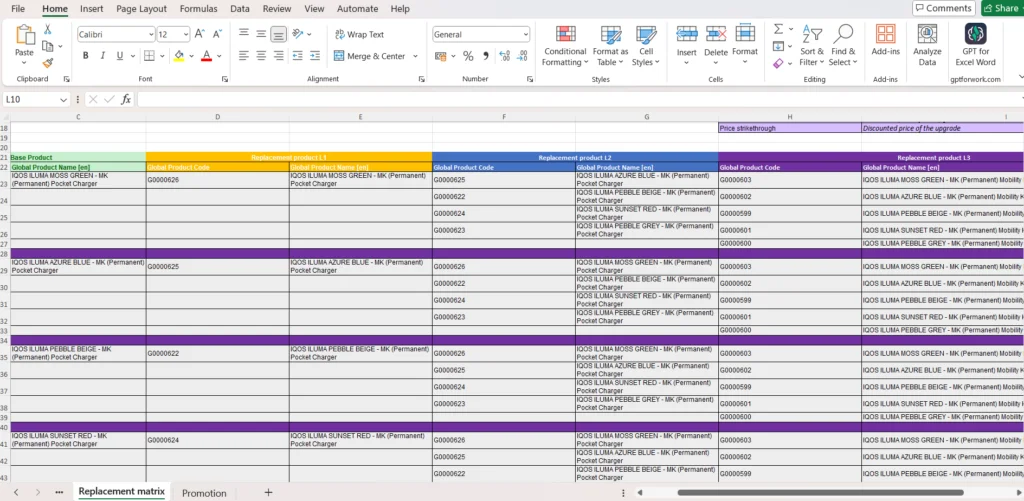Image resolution: width=1024 pixels, height=501 pixels.
Task: Open Find & Select
Action: [x=843, y=46]
